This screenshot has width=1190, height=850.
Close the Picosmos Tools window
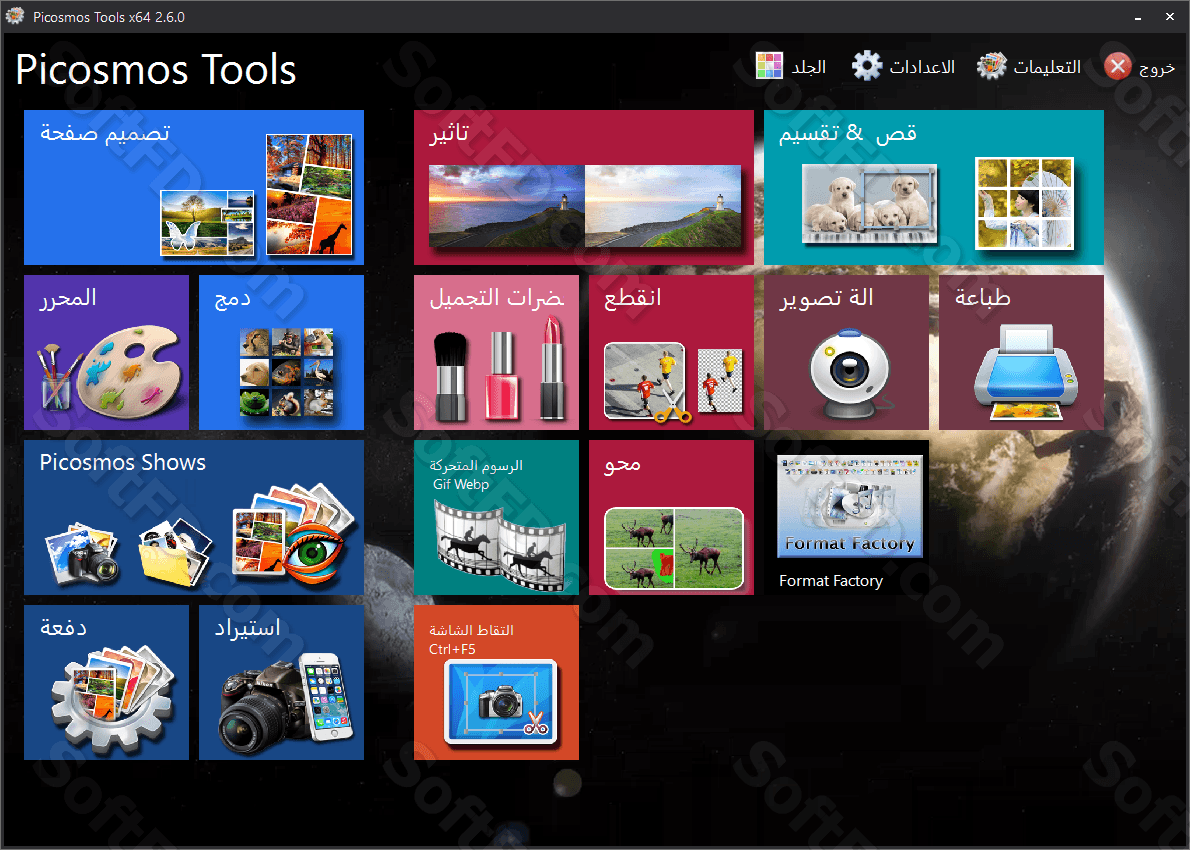[1170, 17]
